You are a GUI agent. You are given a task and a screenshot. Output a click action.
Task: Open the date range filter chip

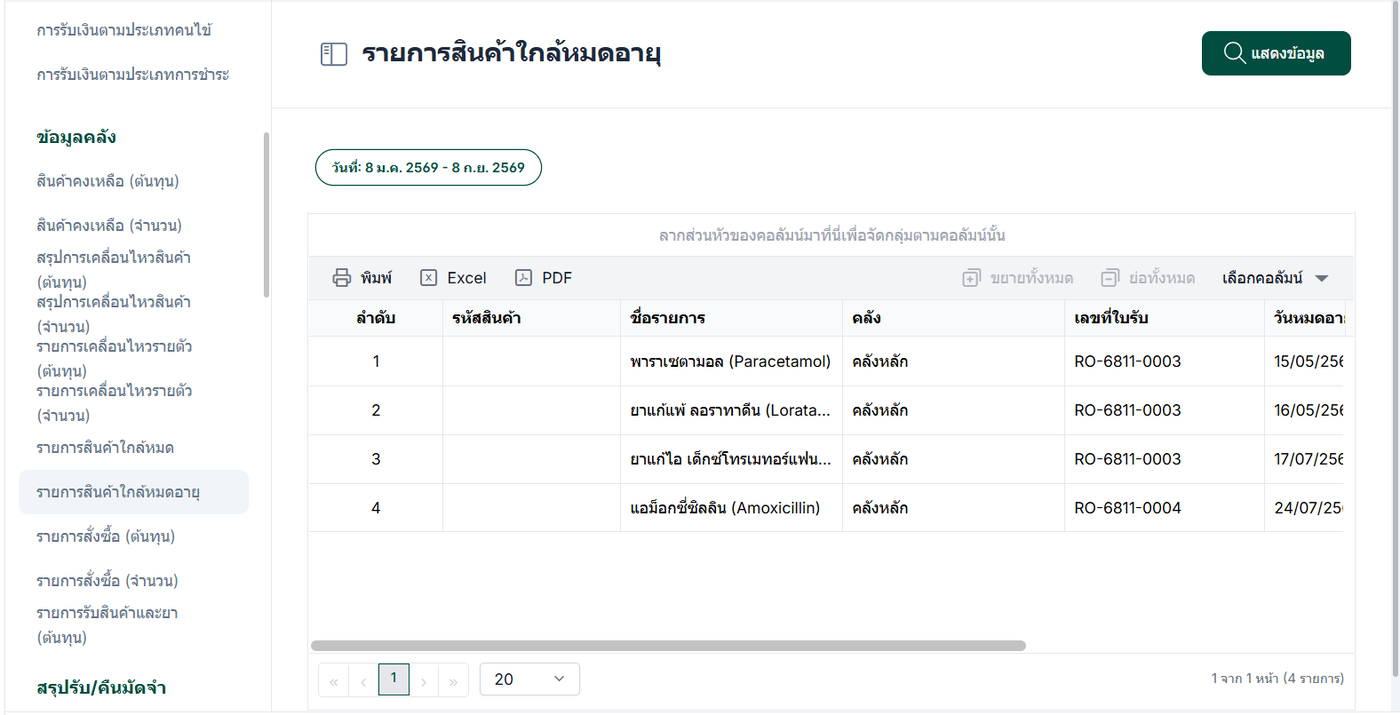[428, 168]
